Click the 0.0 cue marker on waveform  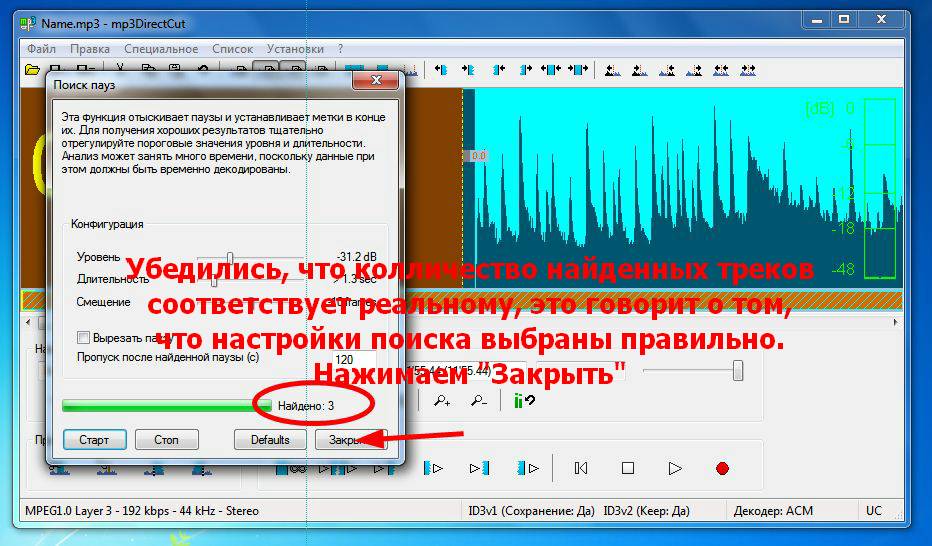click(478, 156)
